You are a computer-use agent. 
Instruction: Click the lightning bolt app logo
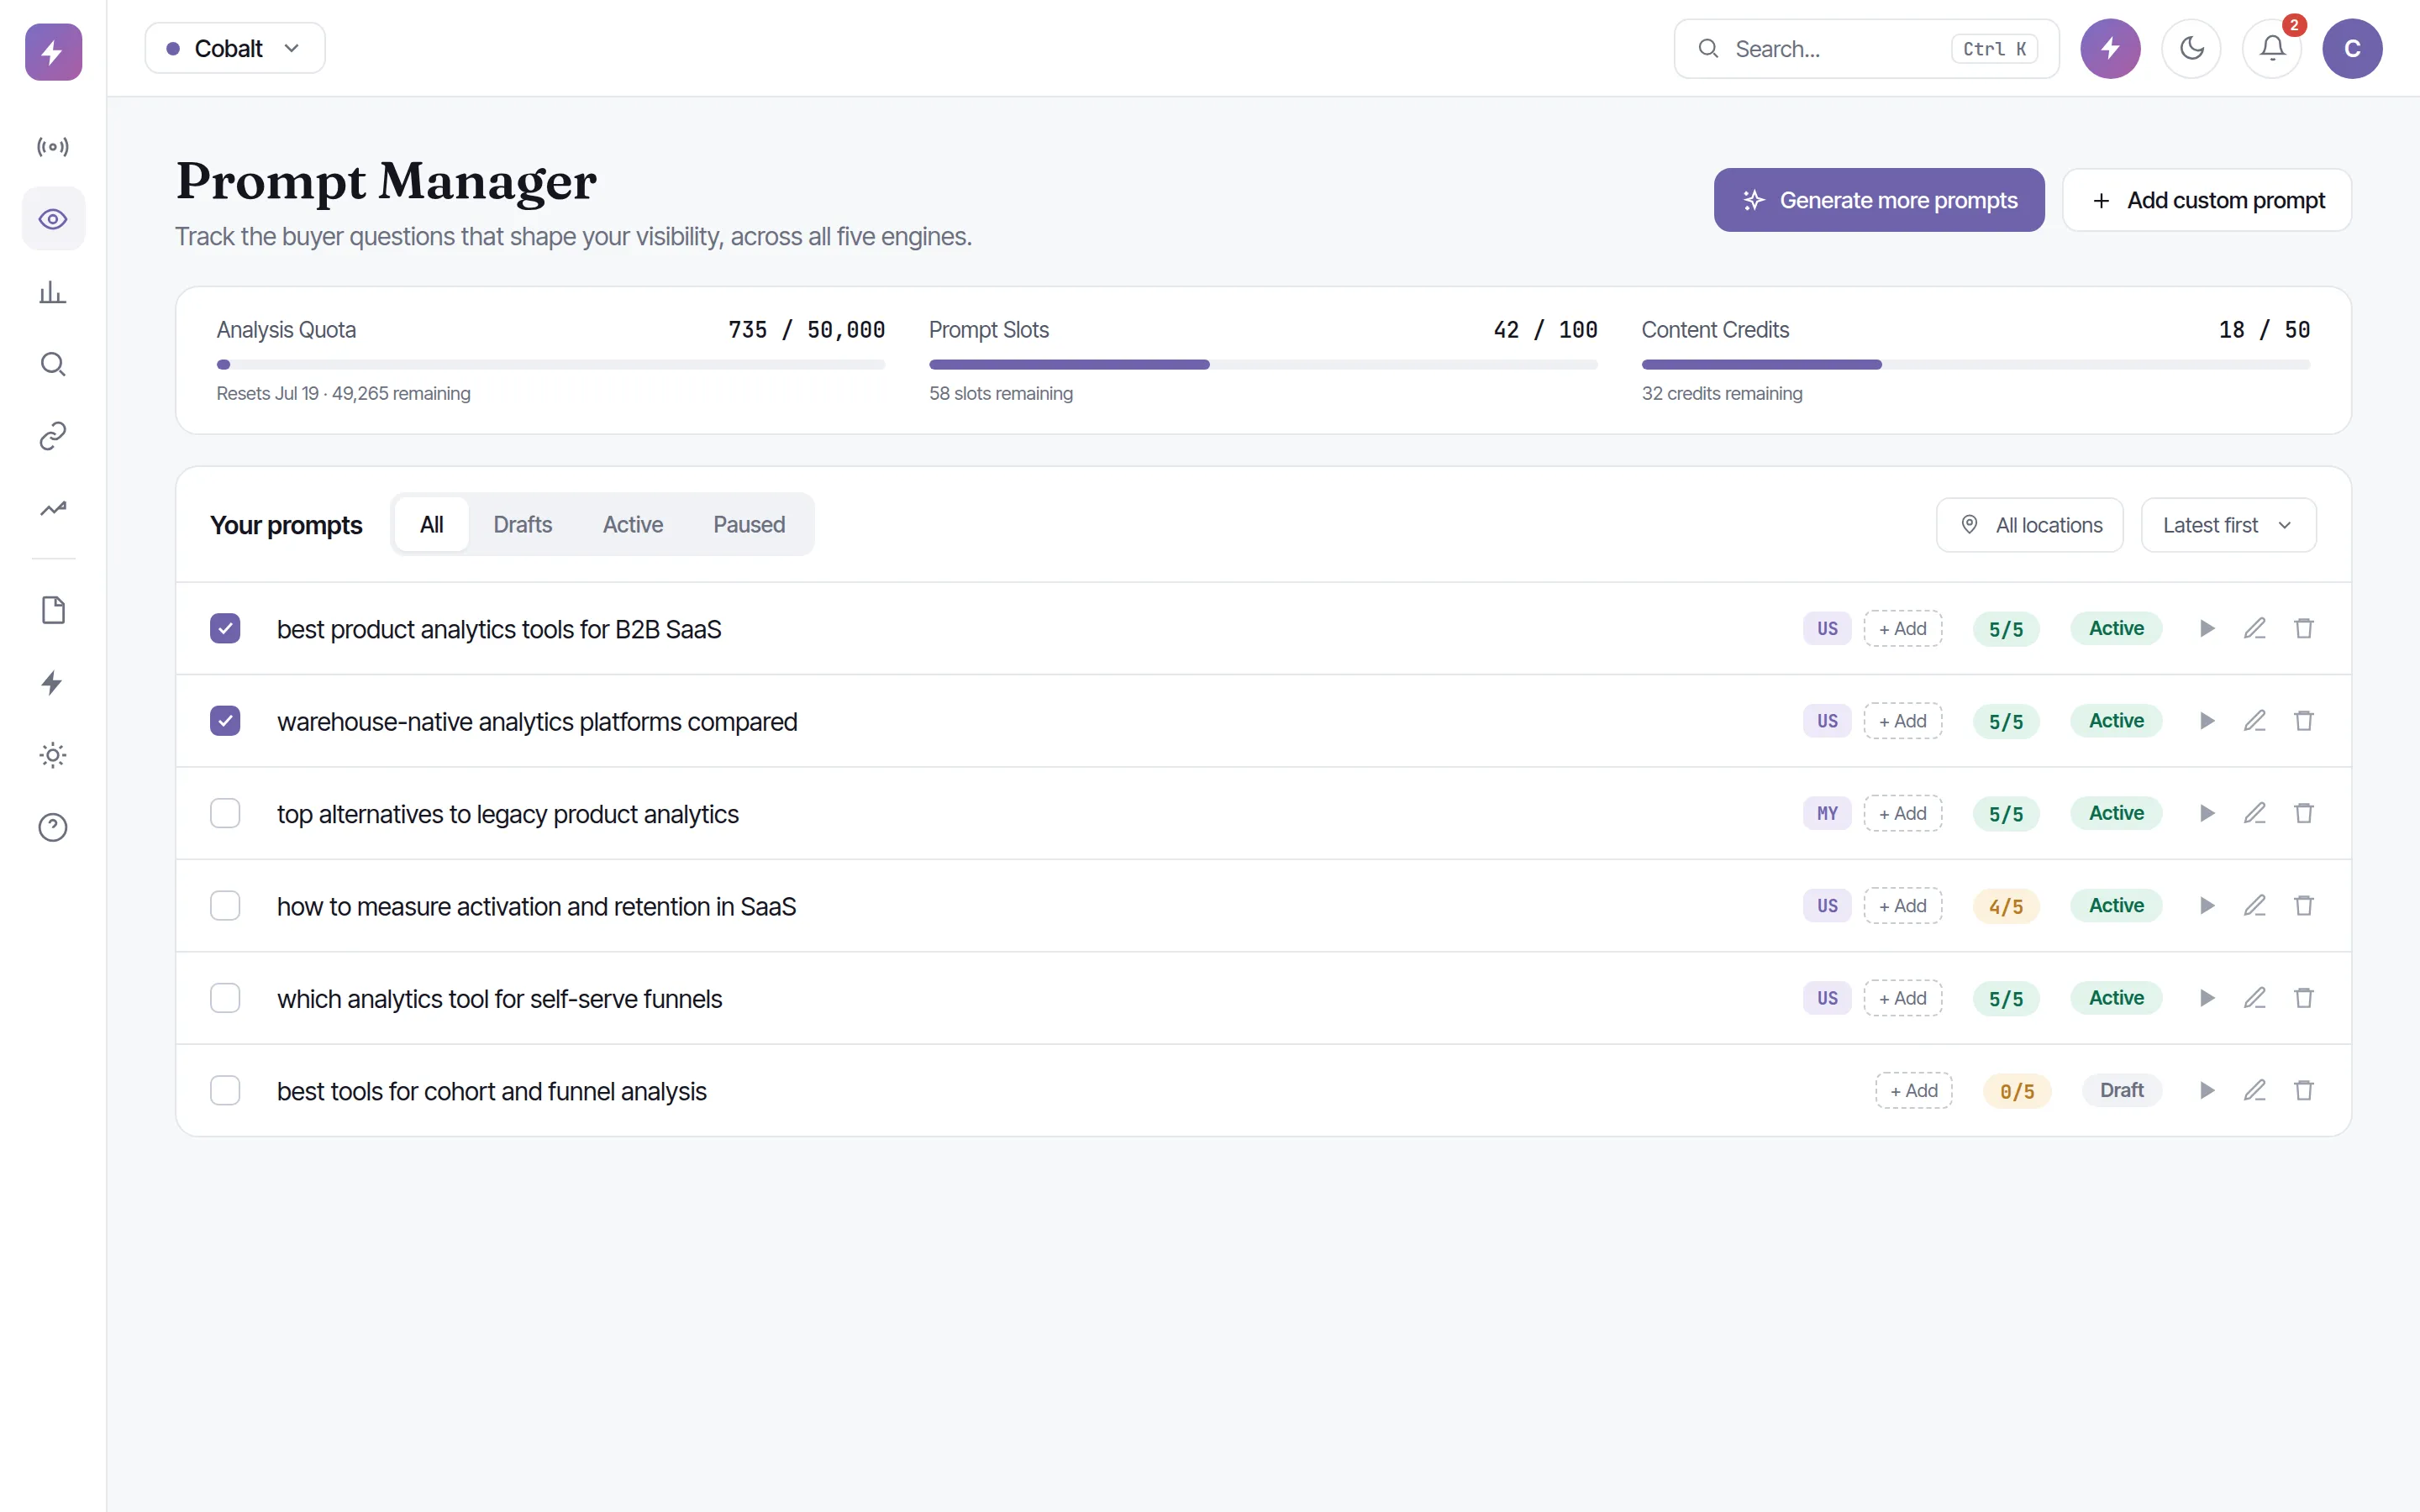[53, 52]
